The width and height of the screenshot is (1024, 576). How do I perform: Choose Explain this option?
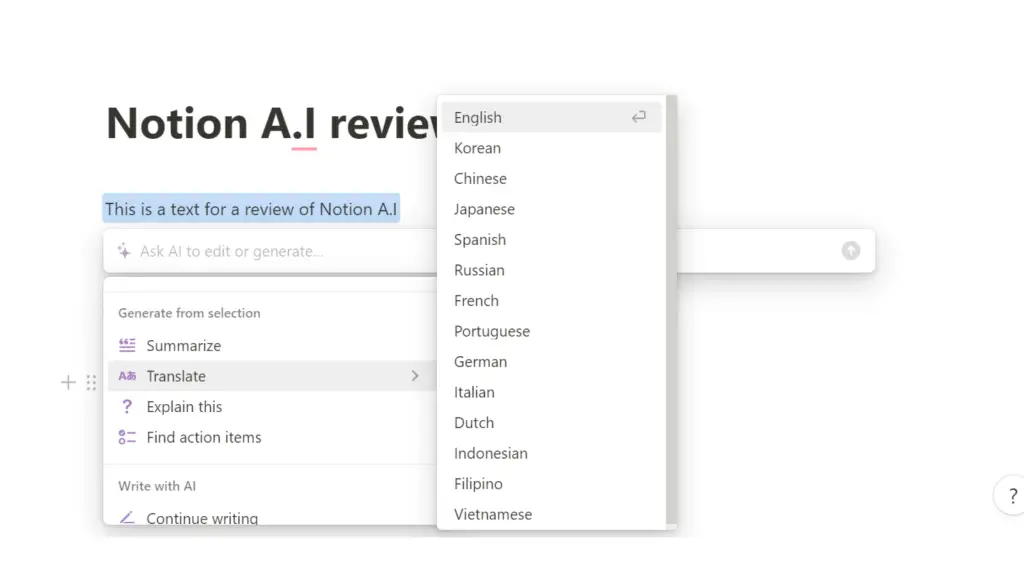pos(270,406)
